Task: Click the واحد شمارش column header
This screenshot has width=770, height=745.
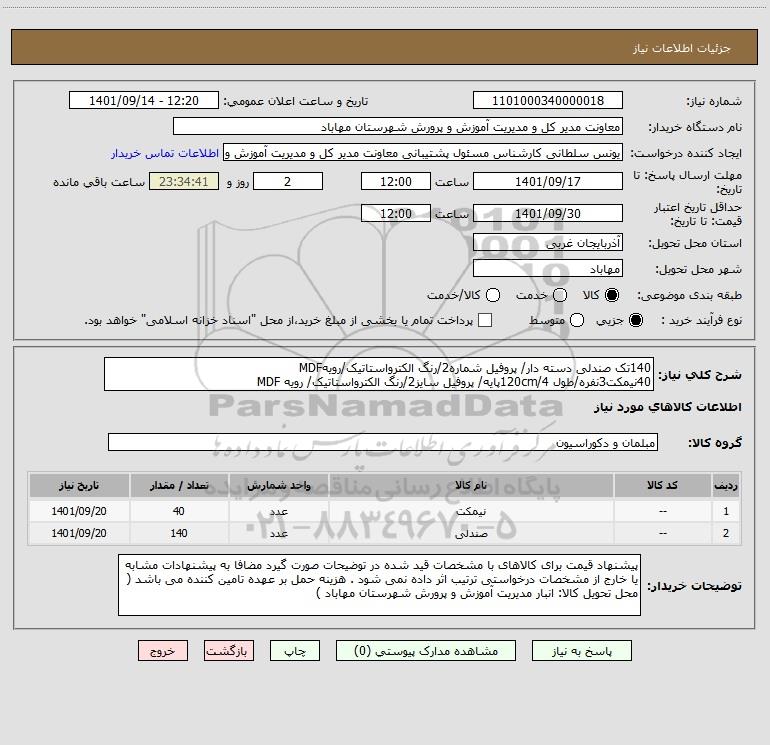Action: pyautogui.click(x=278, y=485)
